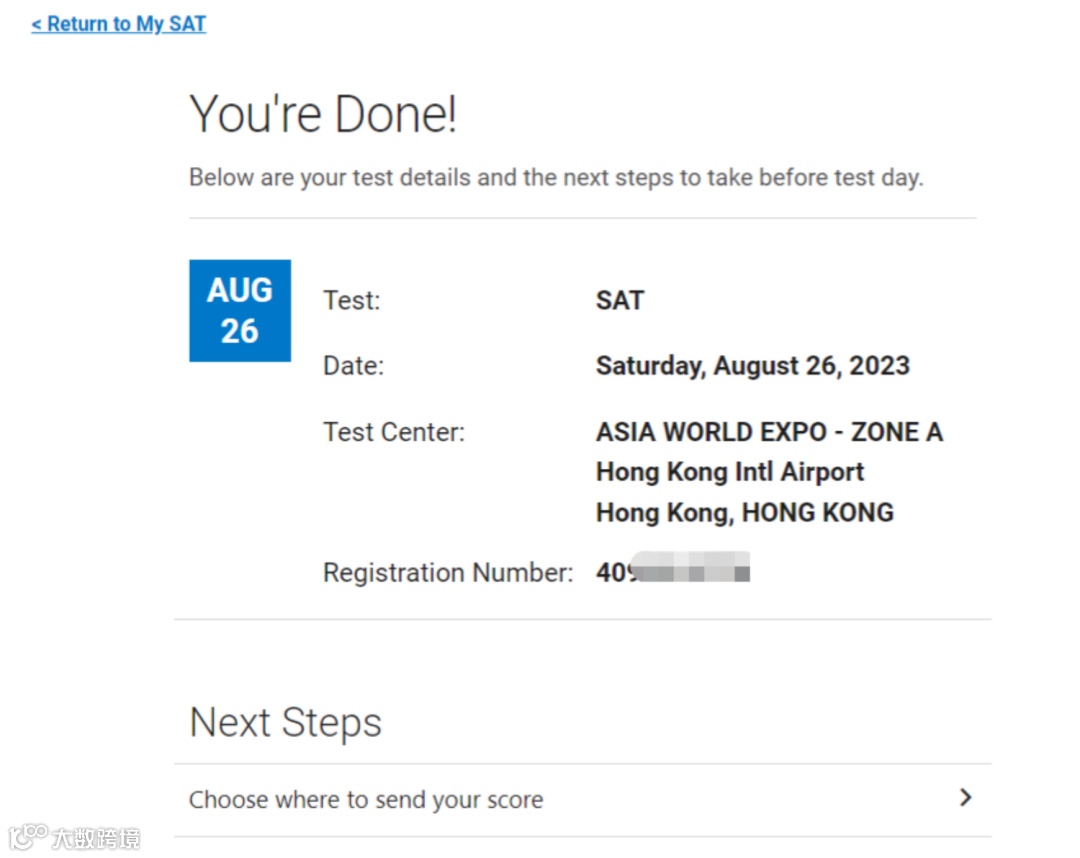This screenshot has height=858, width=1080.
Task: Click the Saturday, August 26, 2023 date
Action: (752, 366)
